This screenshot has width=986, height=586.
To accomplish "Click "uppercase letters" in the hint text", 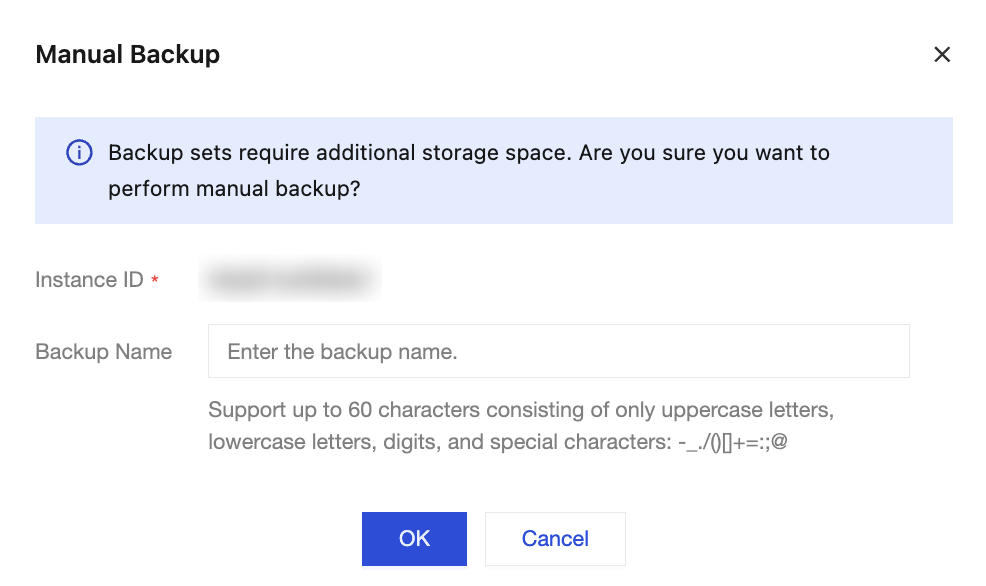I will [x=761, y=410].
